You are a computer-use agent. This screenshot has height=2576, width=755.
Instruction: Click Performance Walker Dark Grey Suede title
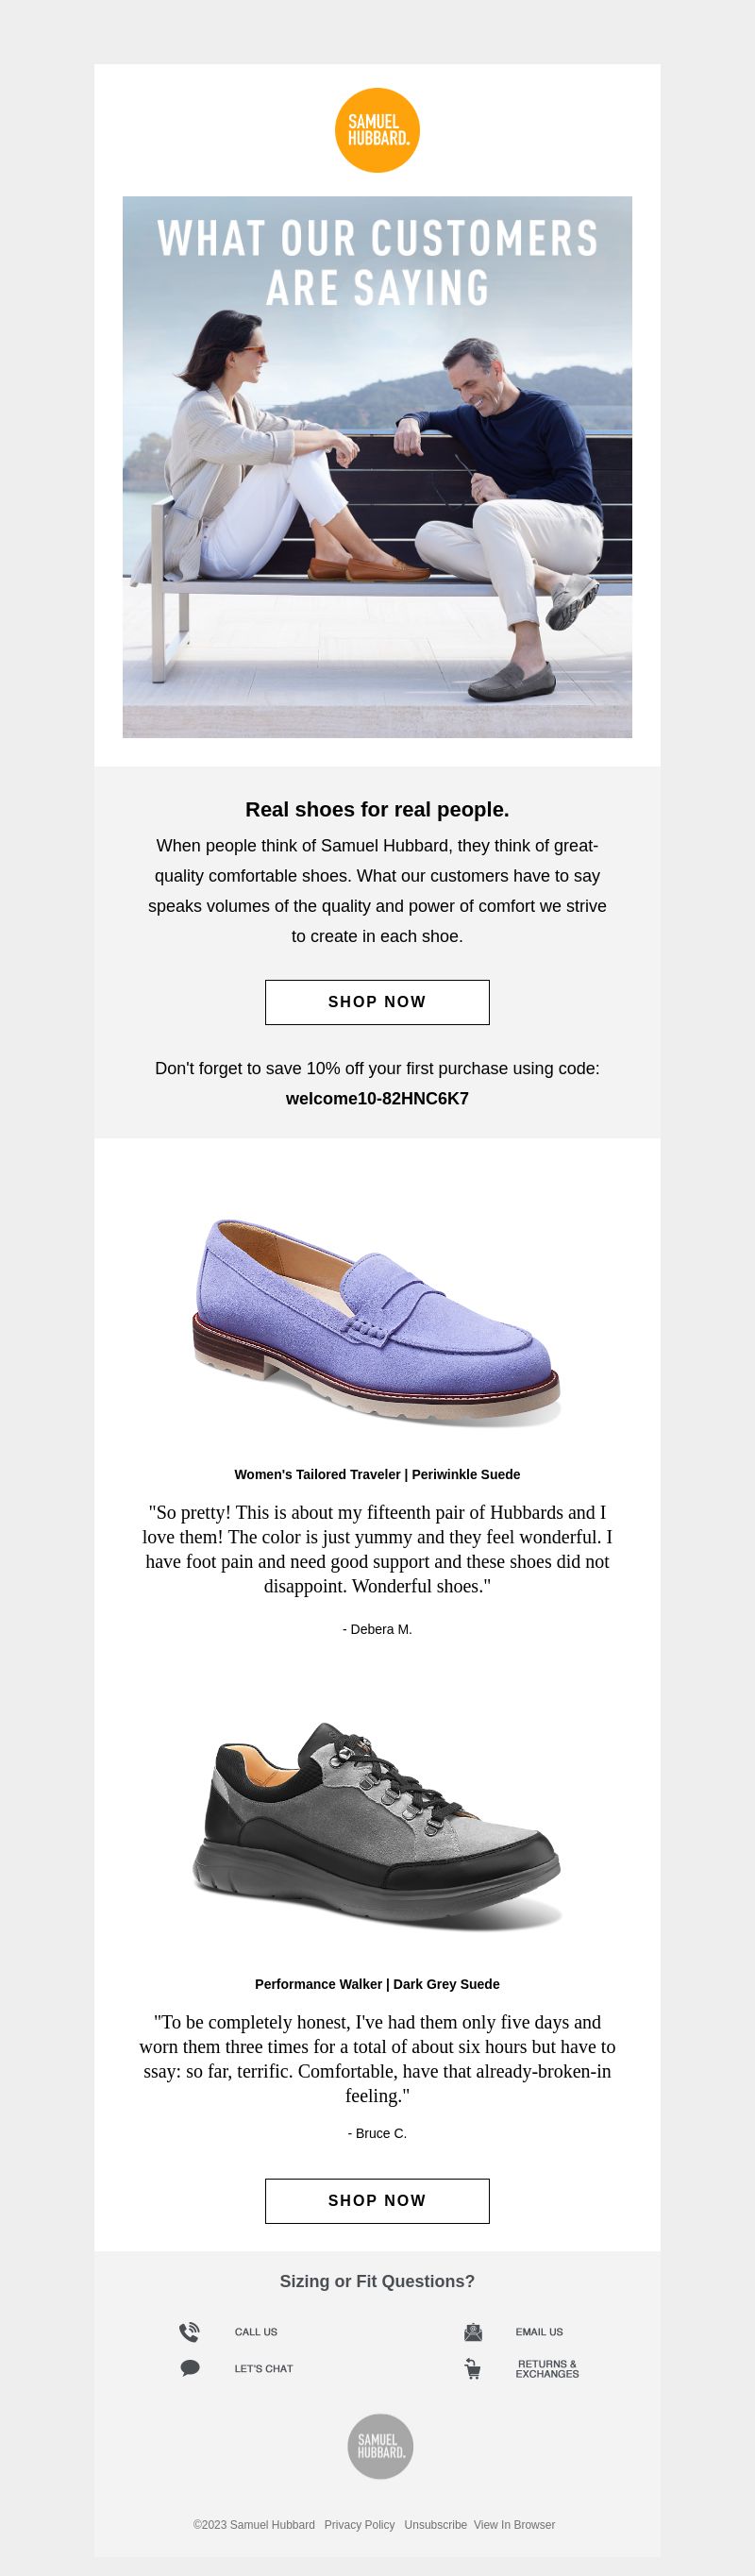click(x=377, y=1984)
